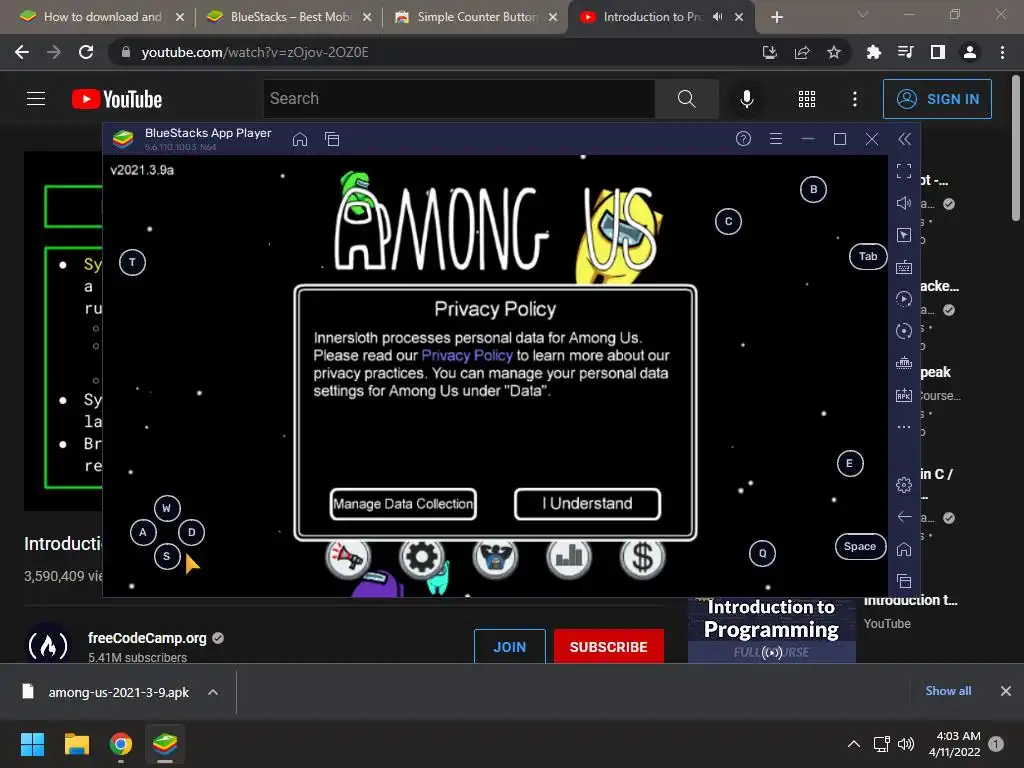Click the Space key overlay control

coord(860,546)
